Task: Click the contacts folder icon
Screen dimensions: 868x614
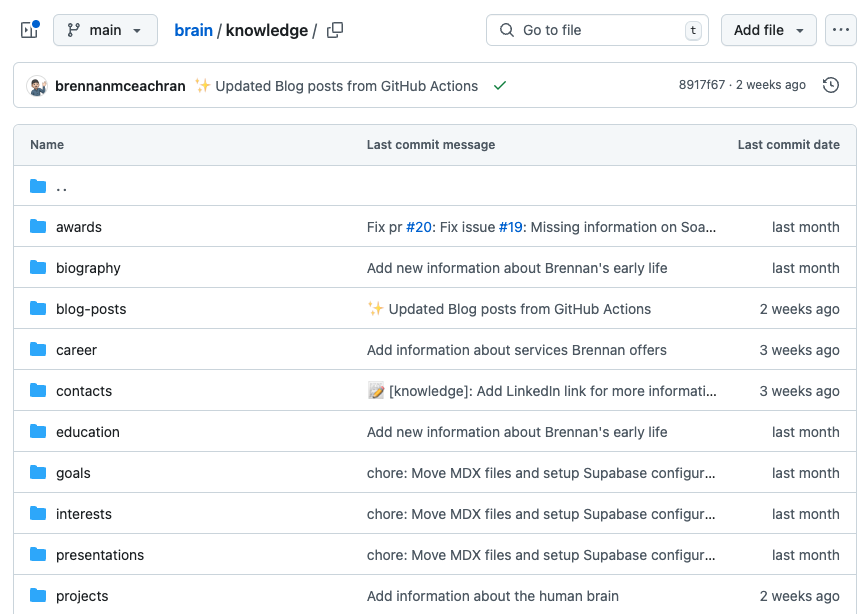Action: click(38, 391)
